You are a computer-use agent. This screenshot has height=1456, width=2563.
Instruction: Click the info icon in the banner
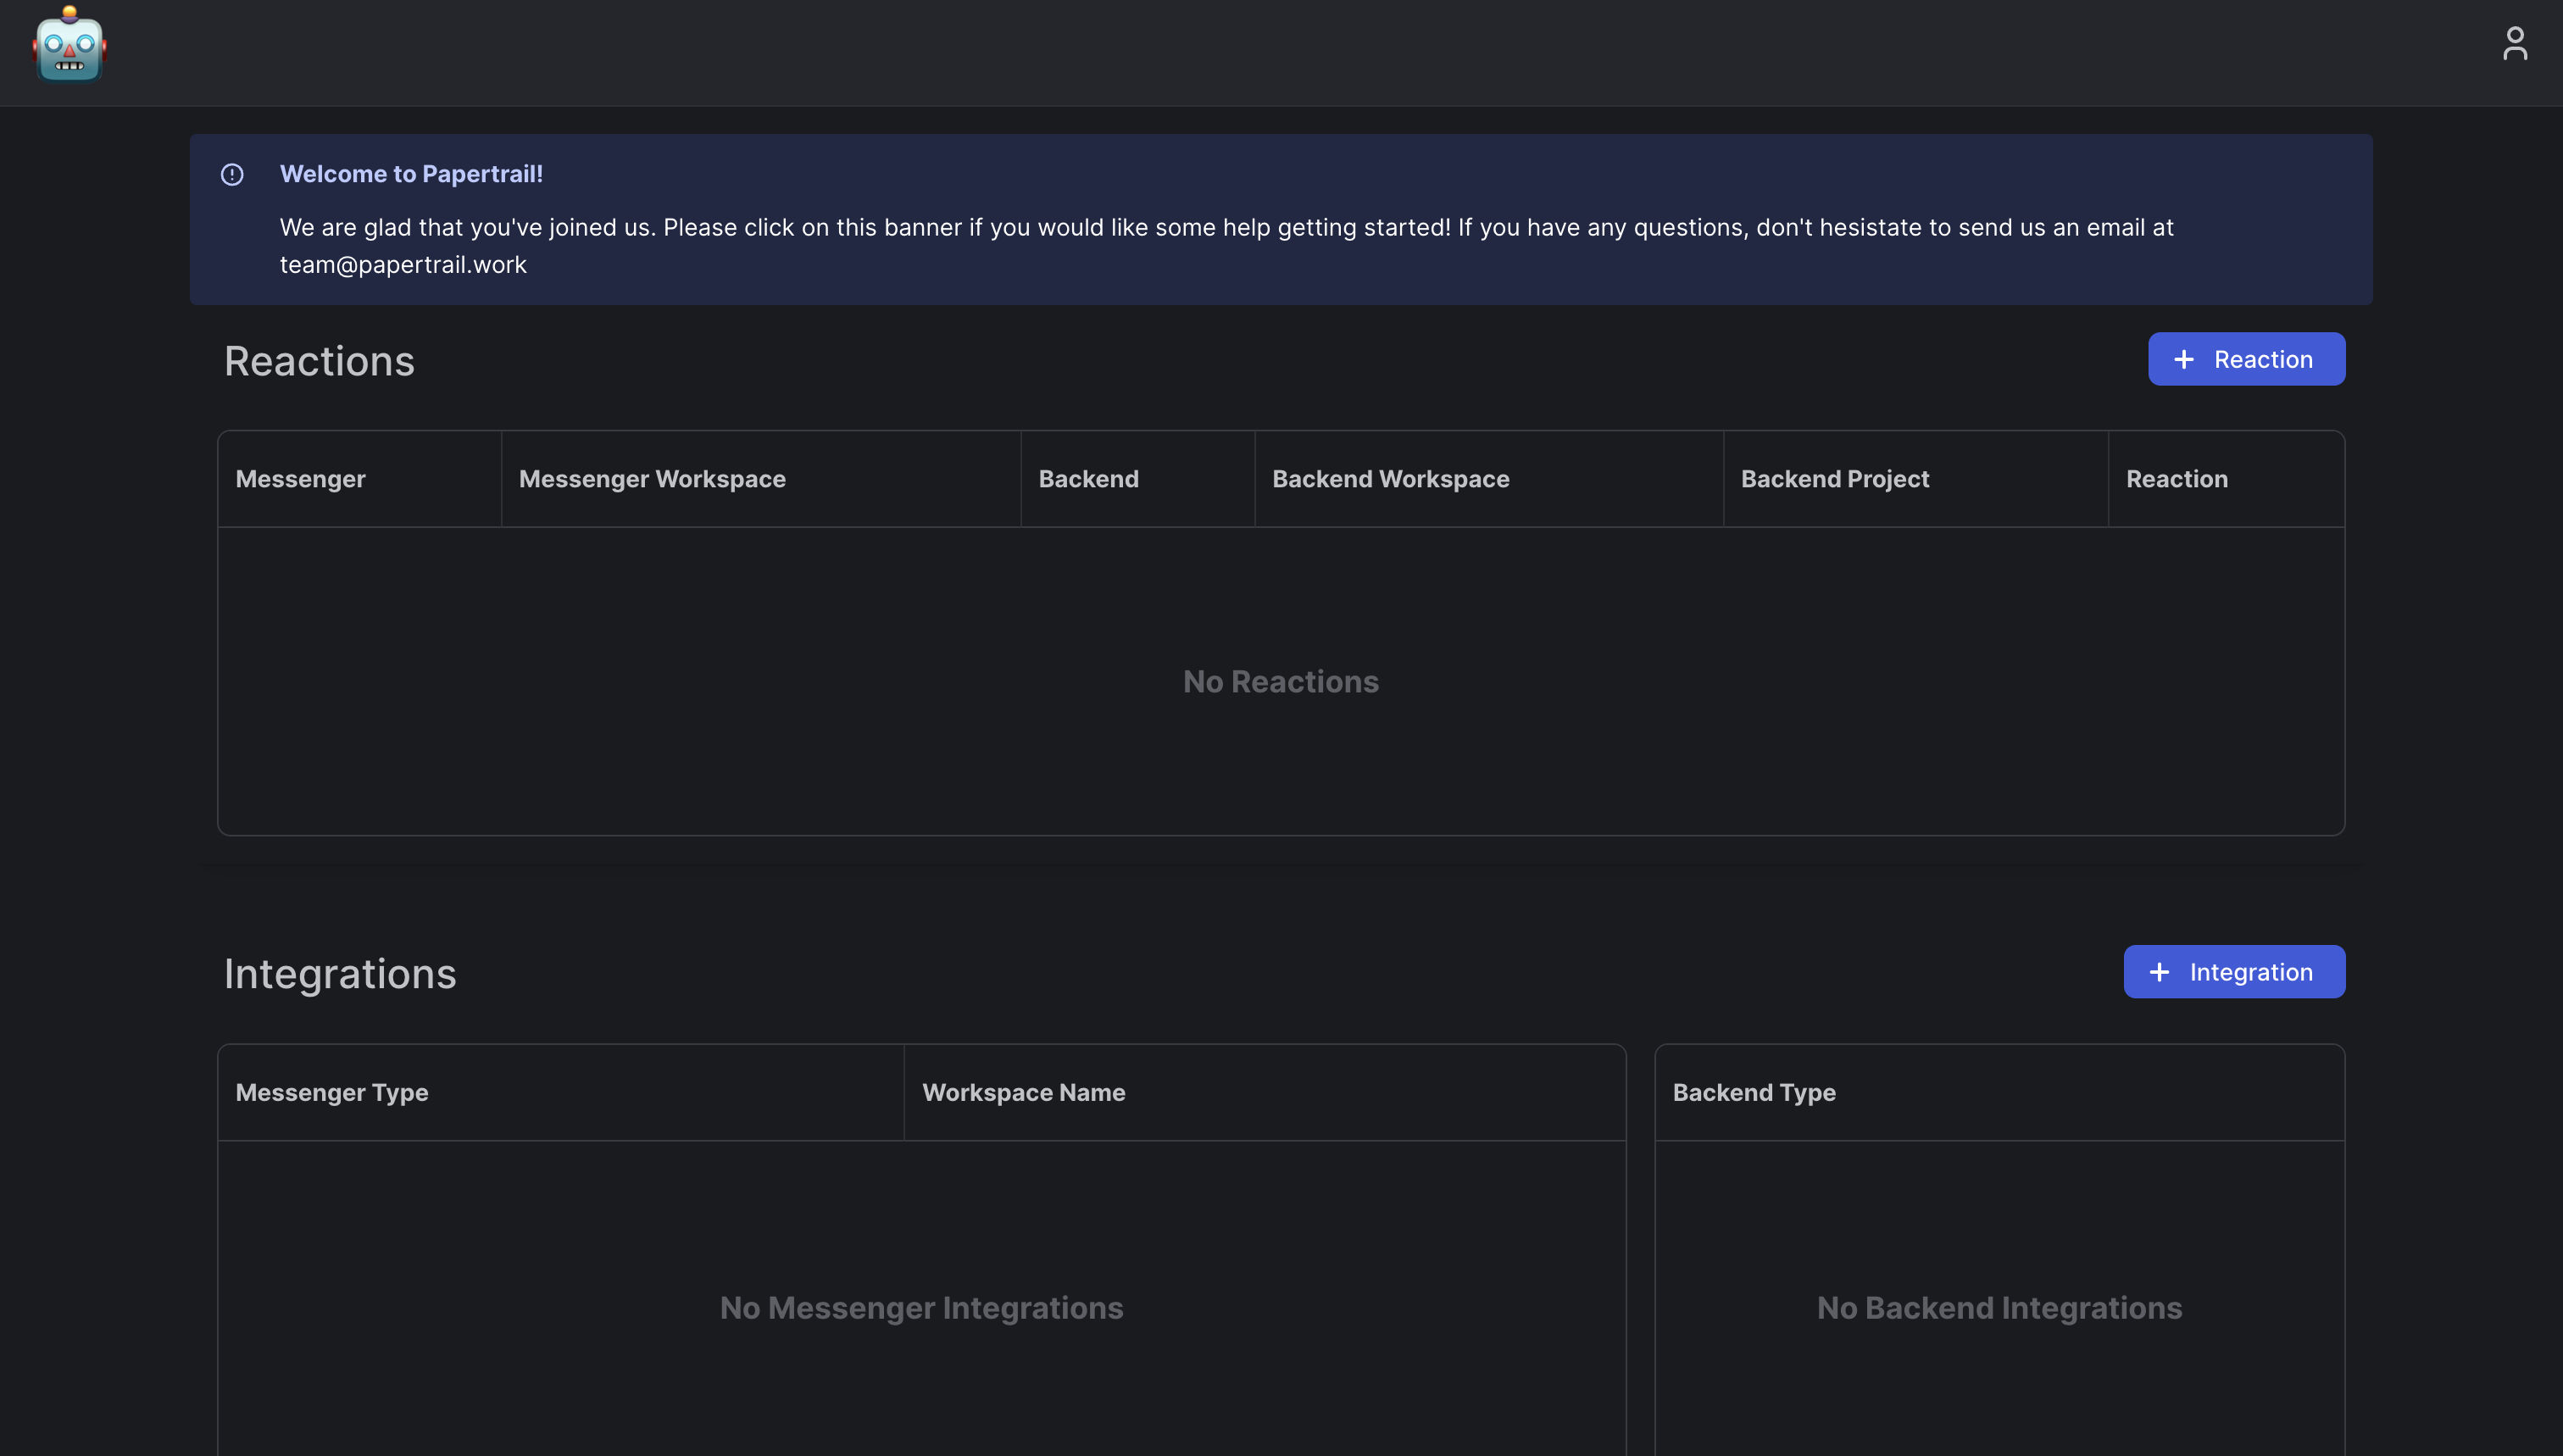(232, 175)
